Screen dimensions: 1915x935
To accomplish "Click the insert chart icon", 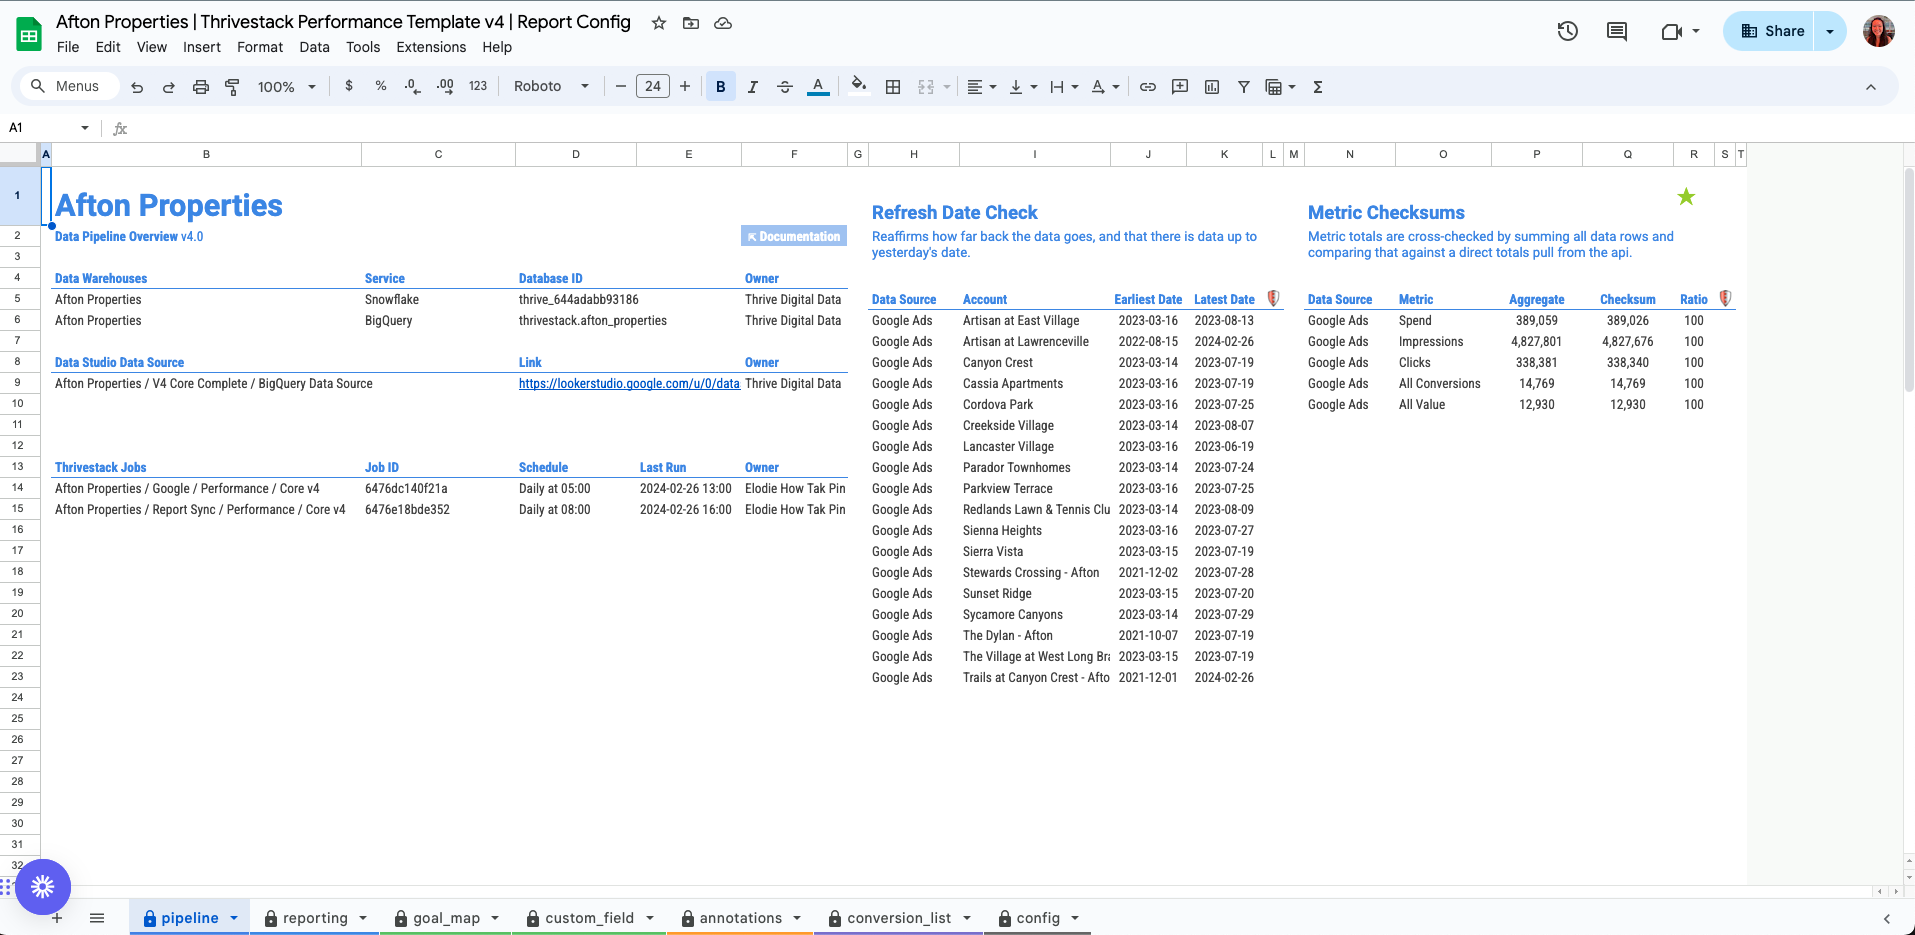I will click(1212, 87).
